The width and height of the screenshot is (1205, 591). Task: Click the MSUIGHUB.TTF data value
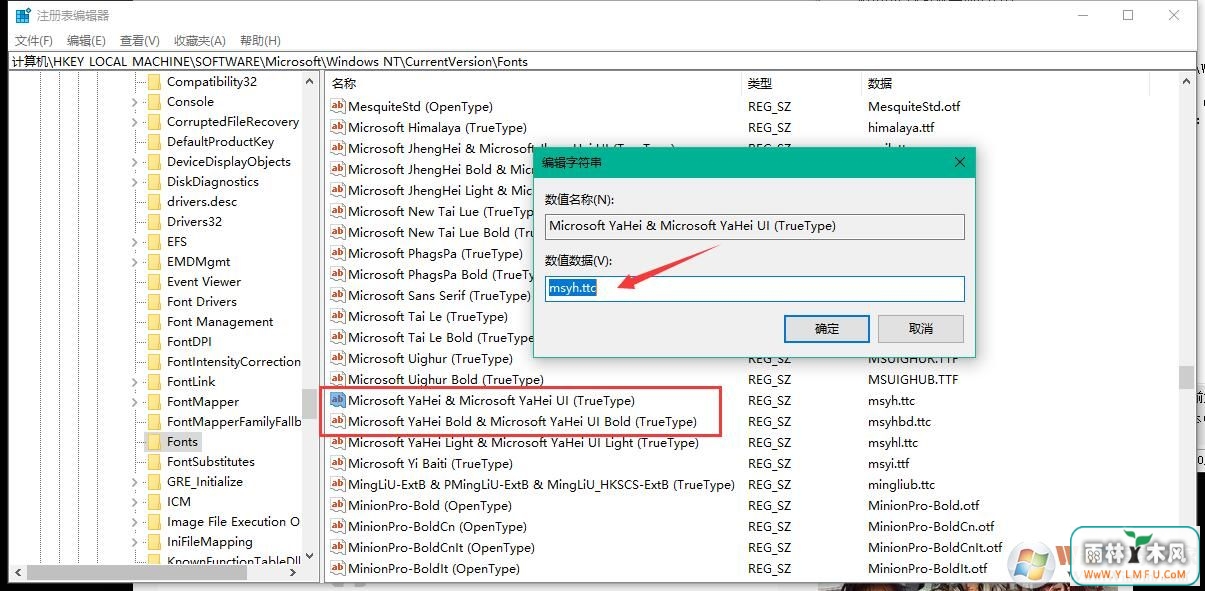(913, 380)
